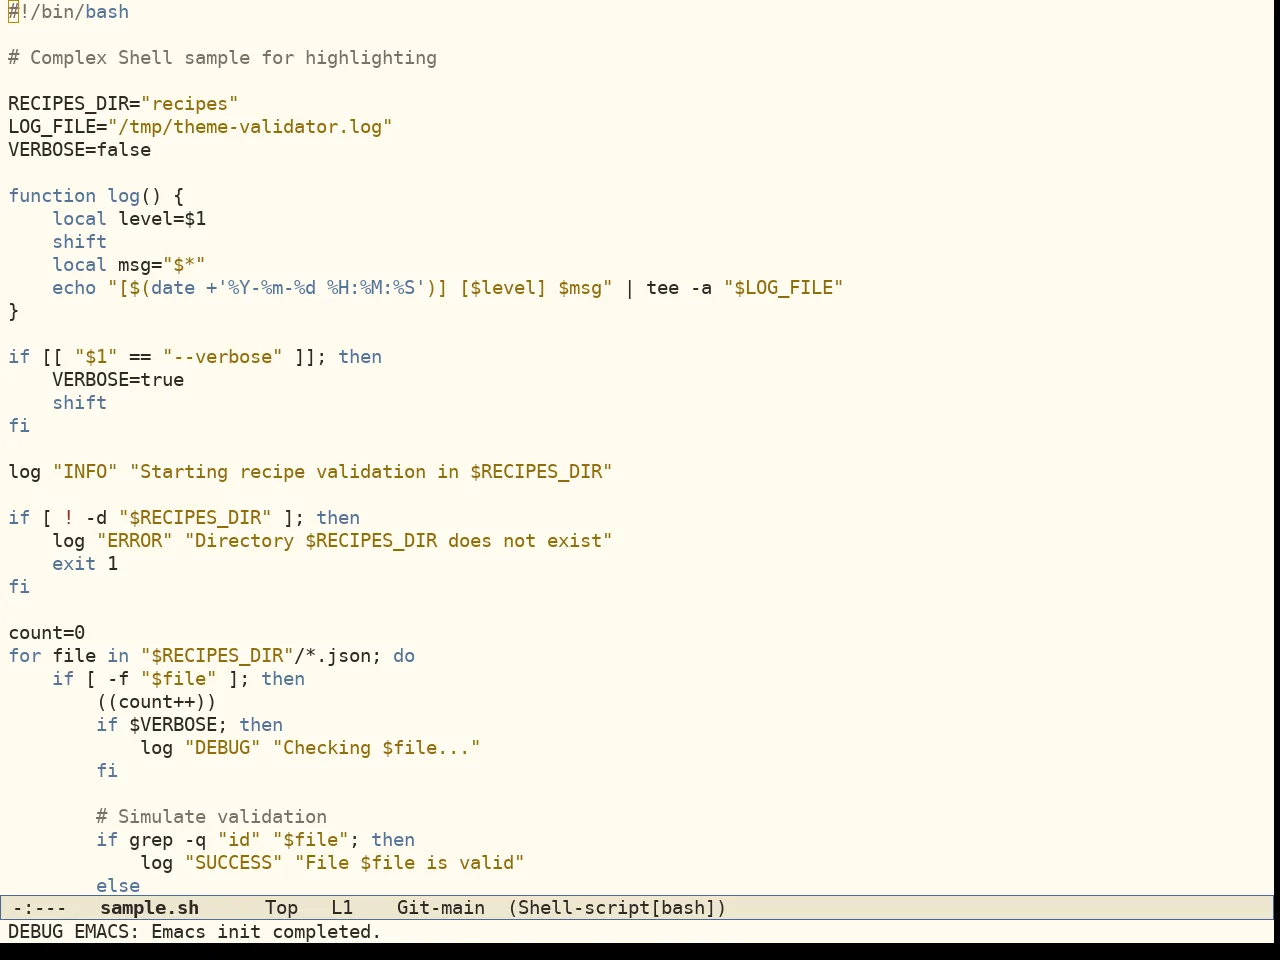
Task: Click the "Checking $file..." string
Action: click(376, 748)
